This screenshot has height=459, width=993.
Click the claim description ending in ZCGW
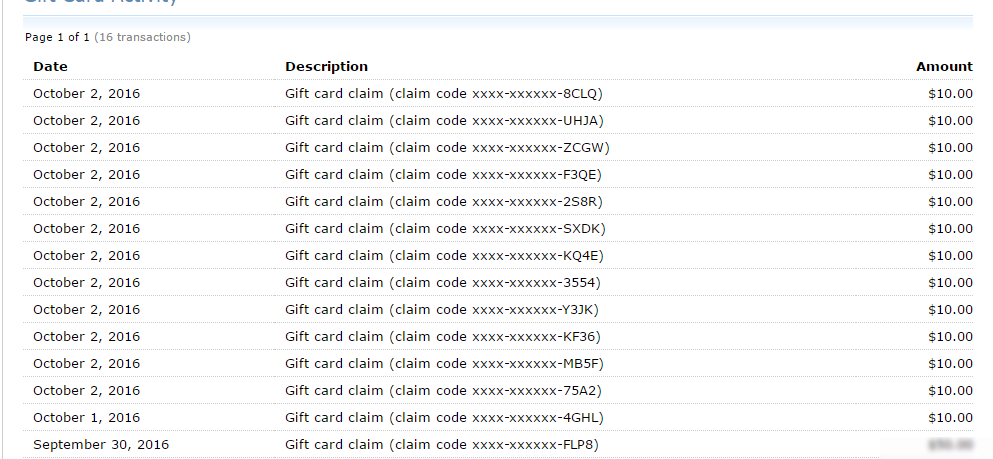447,148
